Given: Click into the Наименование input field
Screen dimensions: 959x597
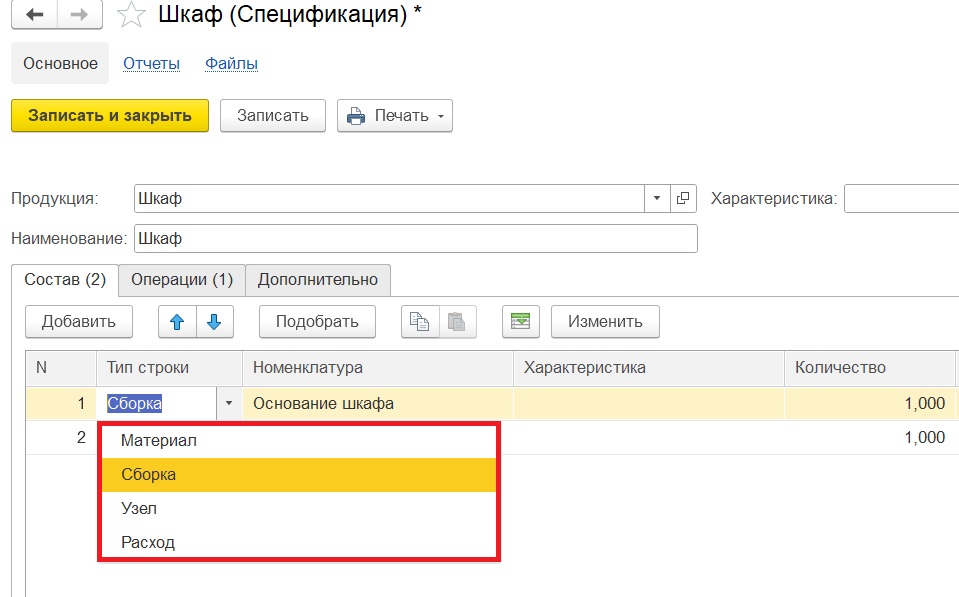Looking at the screenshot, I should (416, 239).
